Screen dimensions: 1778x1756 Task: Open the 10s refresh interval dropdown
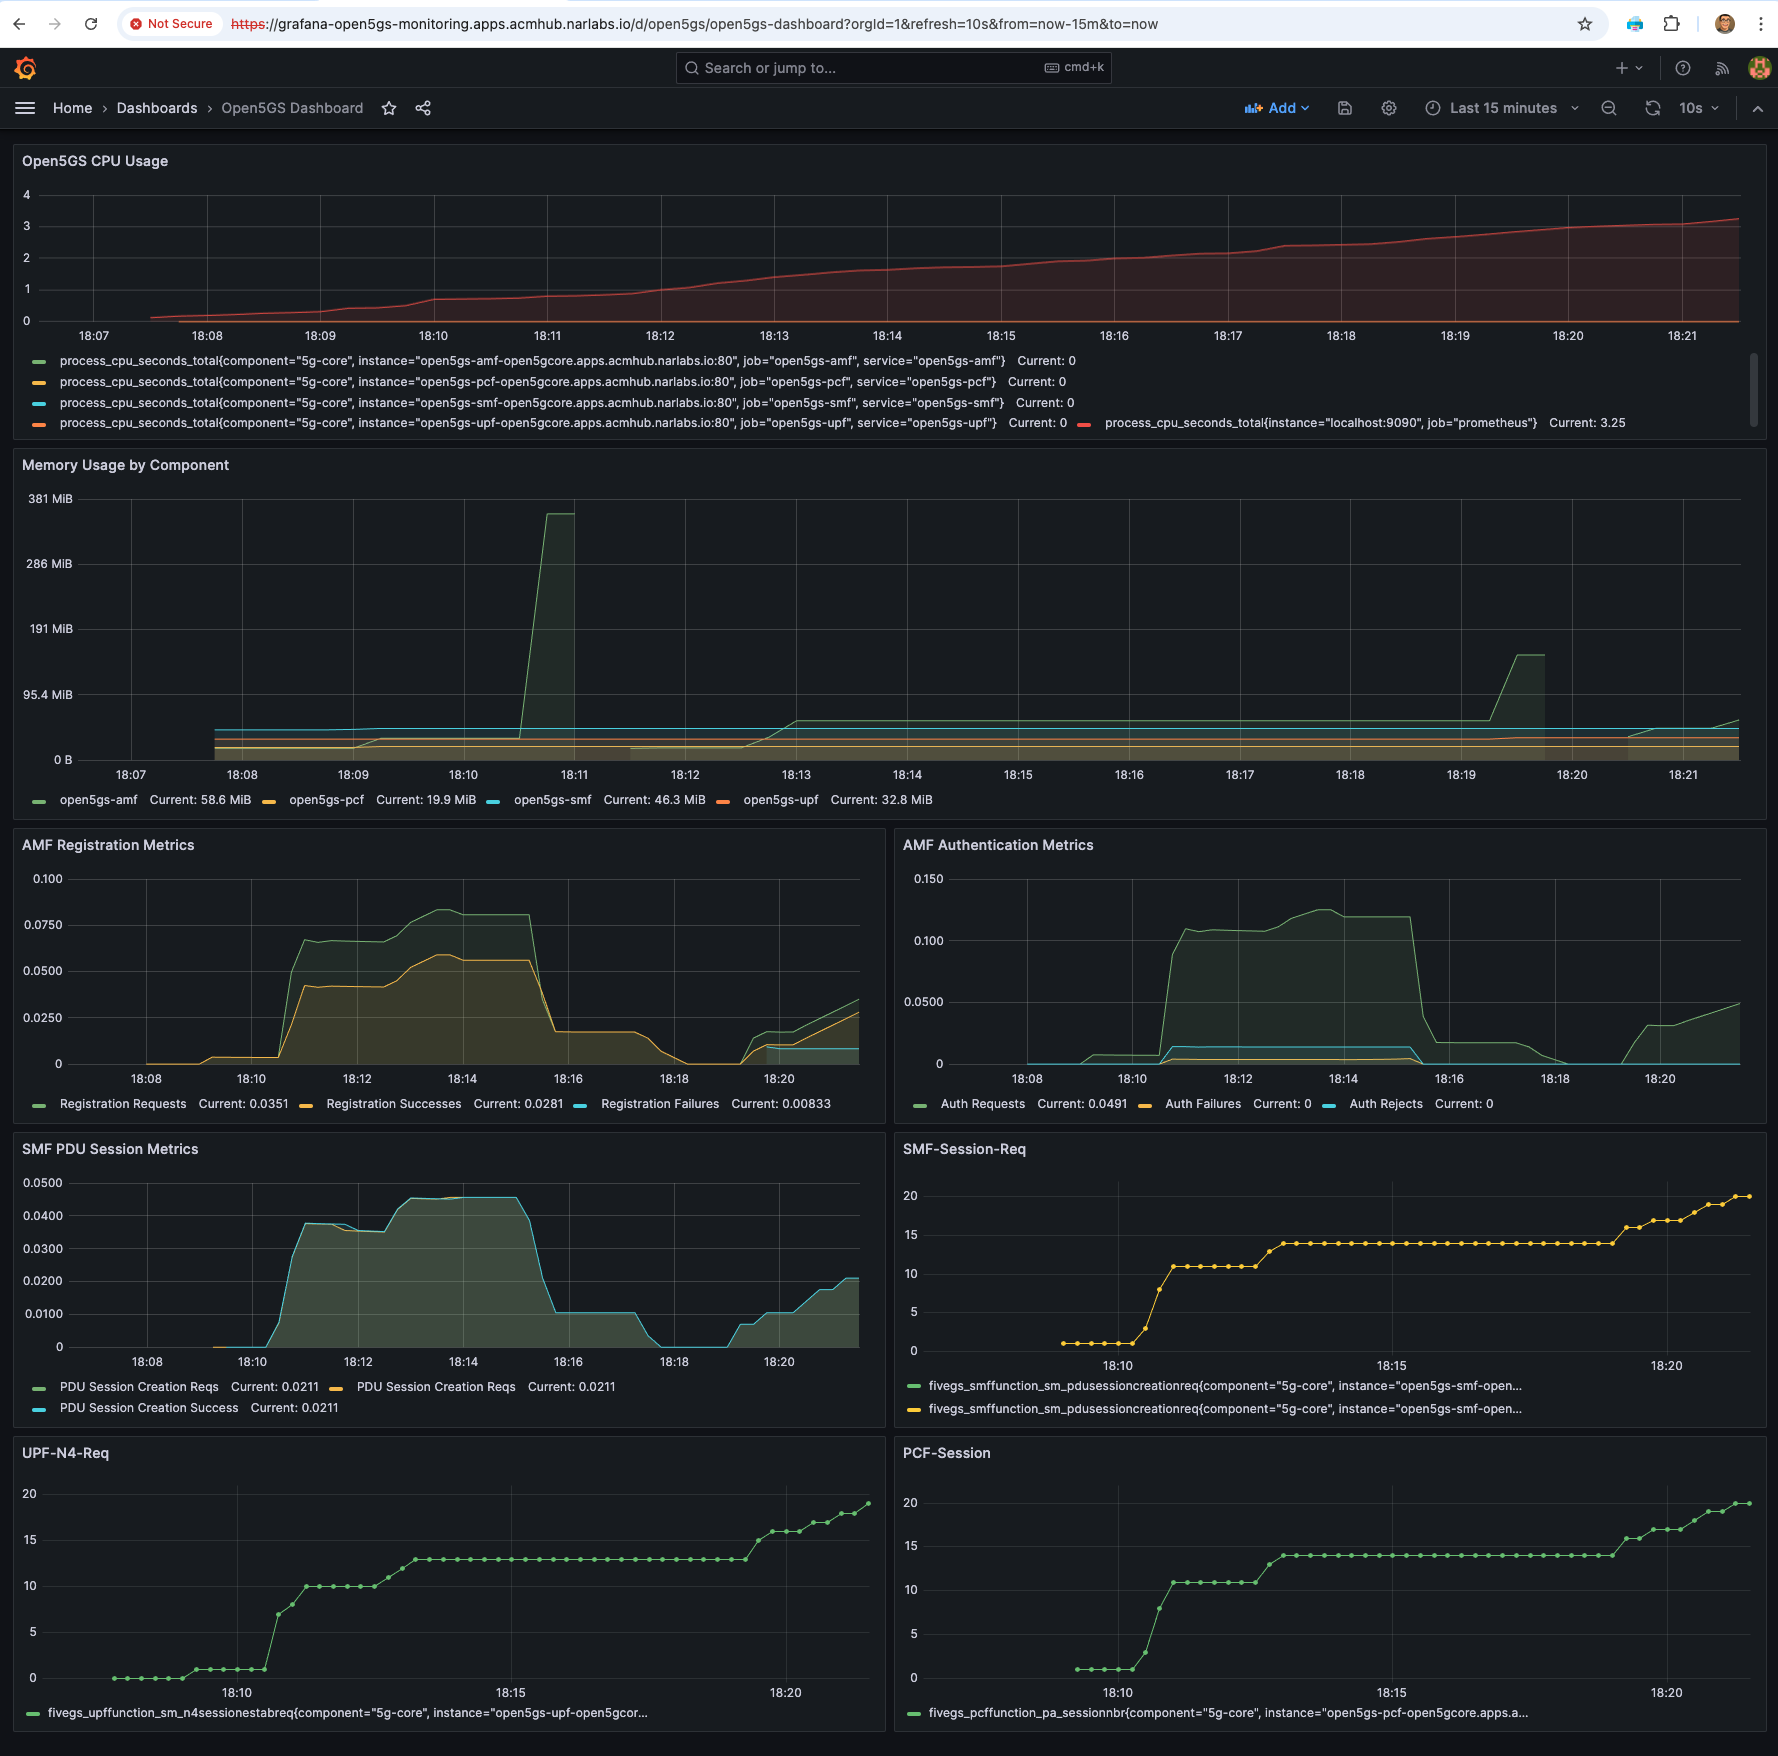click(x=1699, y=108)
